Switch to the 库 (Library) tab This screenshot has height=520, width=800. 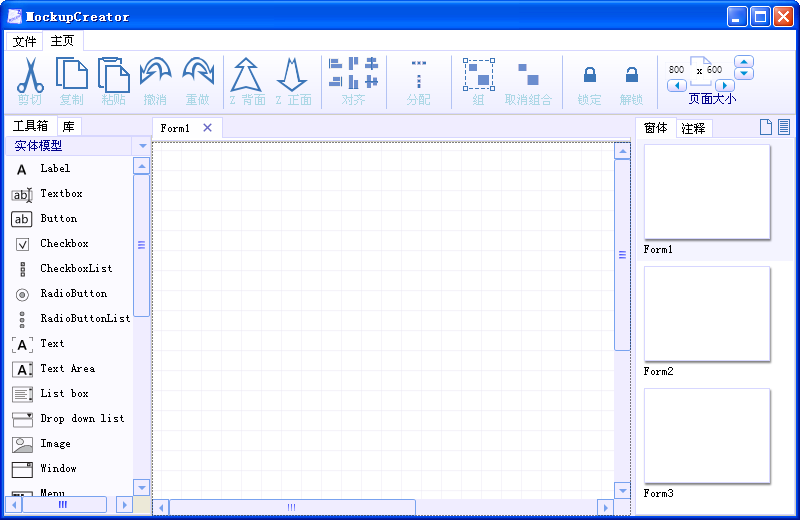(x=69, y=126)
